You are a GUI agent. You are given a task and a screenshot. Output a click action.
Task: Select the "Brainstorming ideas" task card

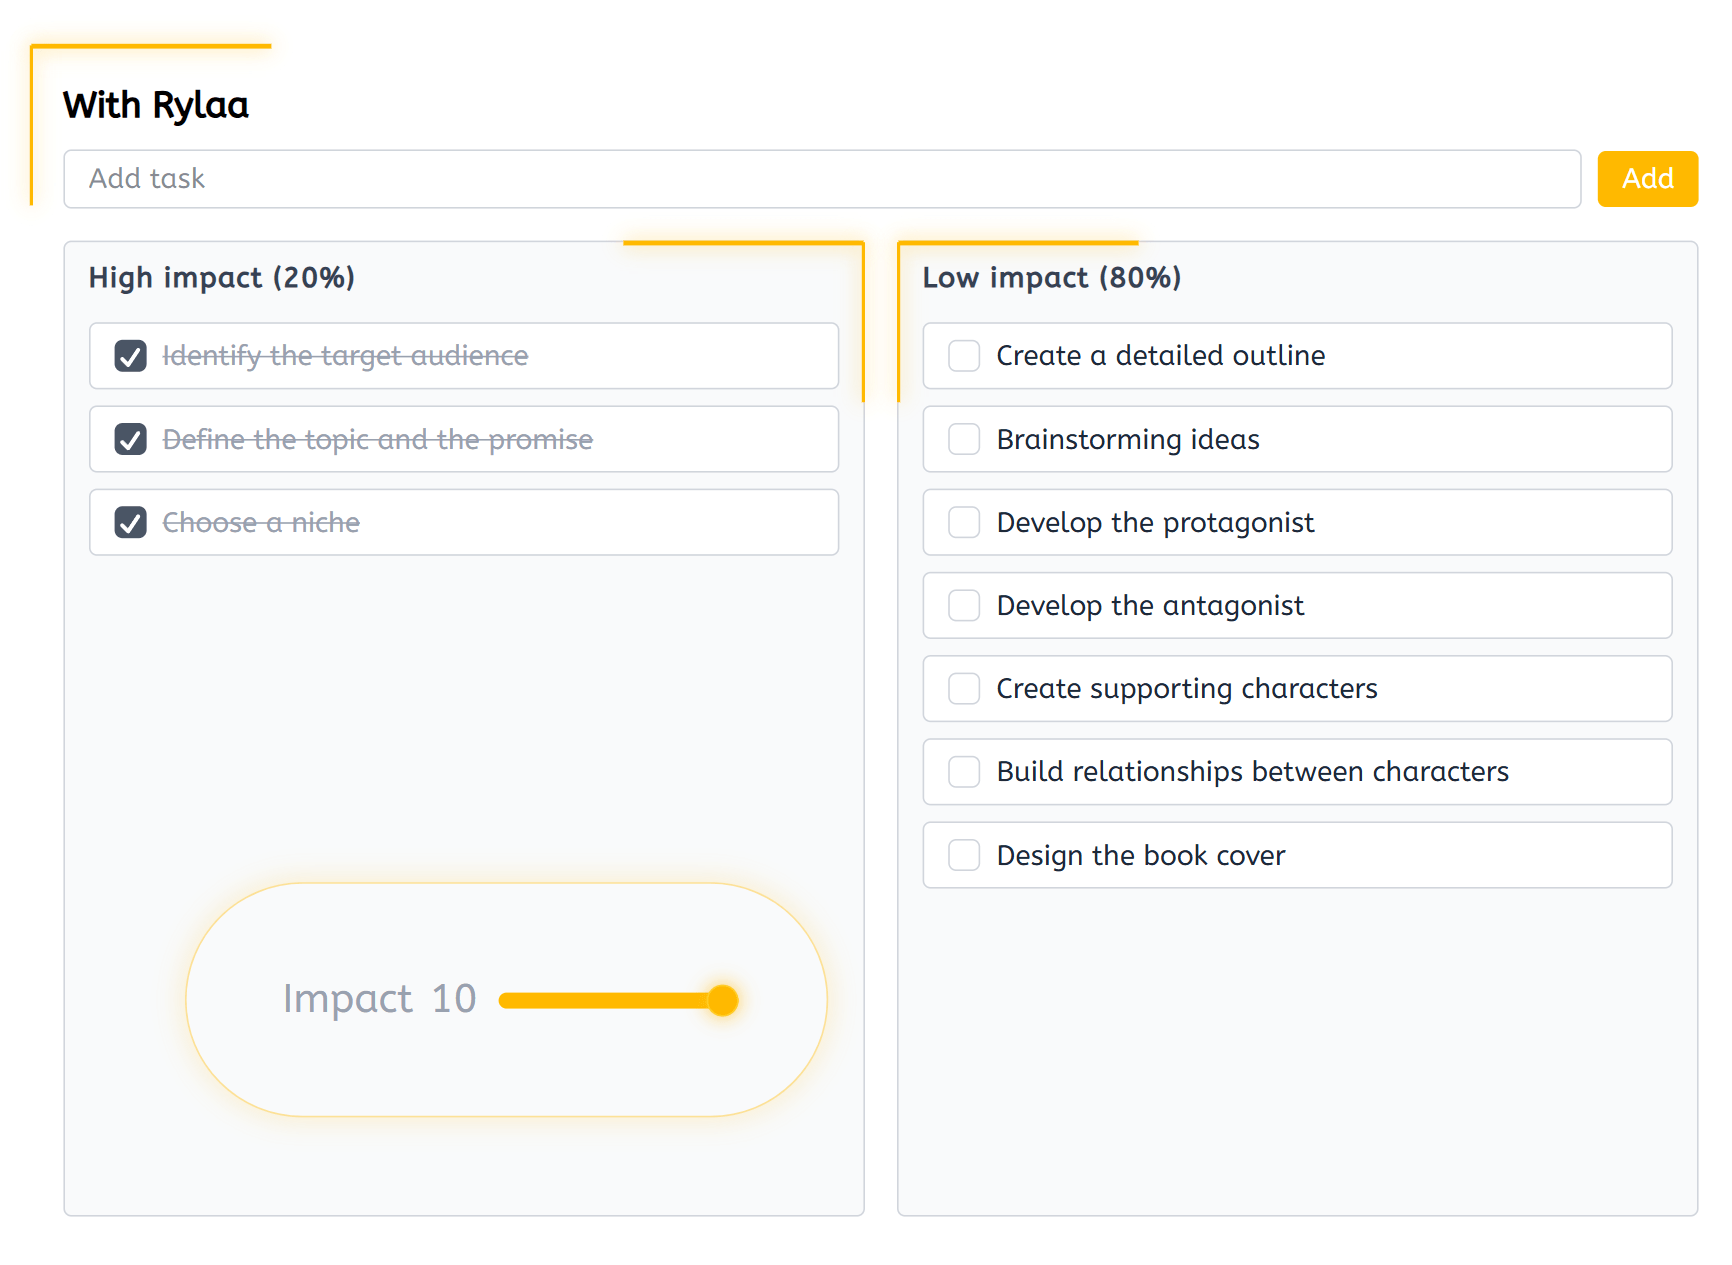click(1296, 439)
